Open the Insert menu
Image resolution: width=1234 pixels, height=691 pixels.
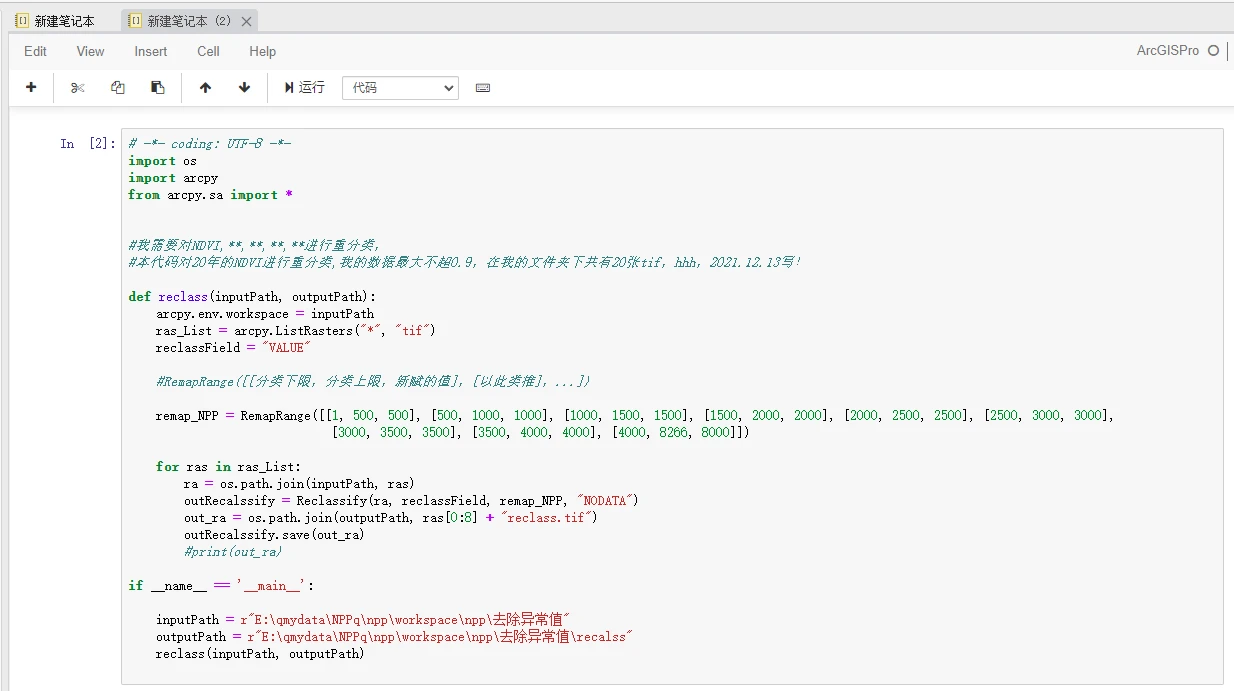[x=151, y=51]
